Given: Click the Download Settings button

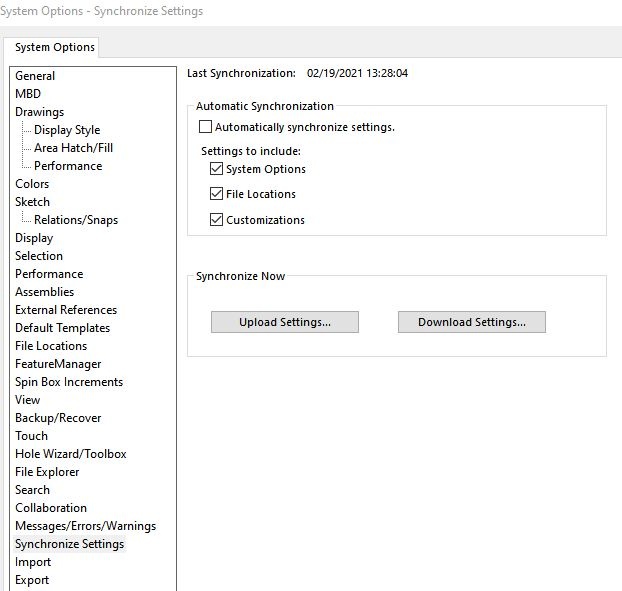Looking at the screenshot, I should click(472, 322).
